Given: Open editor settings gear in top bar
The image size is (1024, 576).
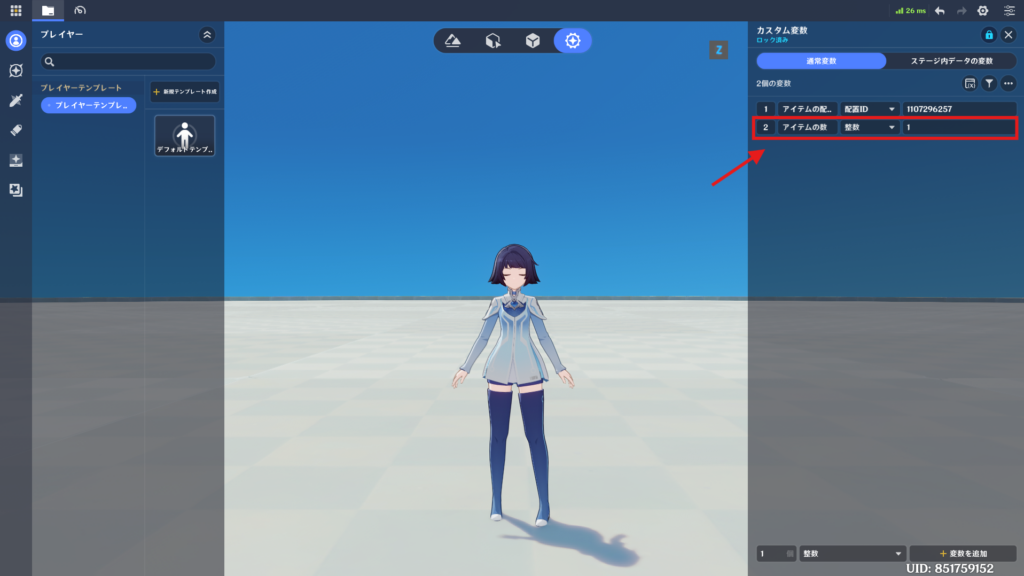Looking at the screenshot, I should 983,10.
